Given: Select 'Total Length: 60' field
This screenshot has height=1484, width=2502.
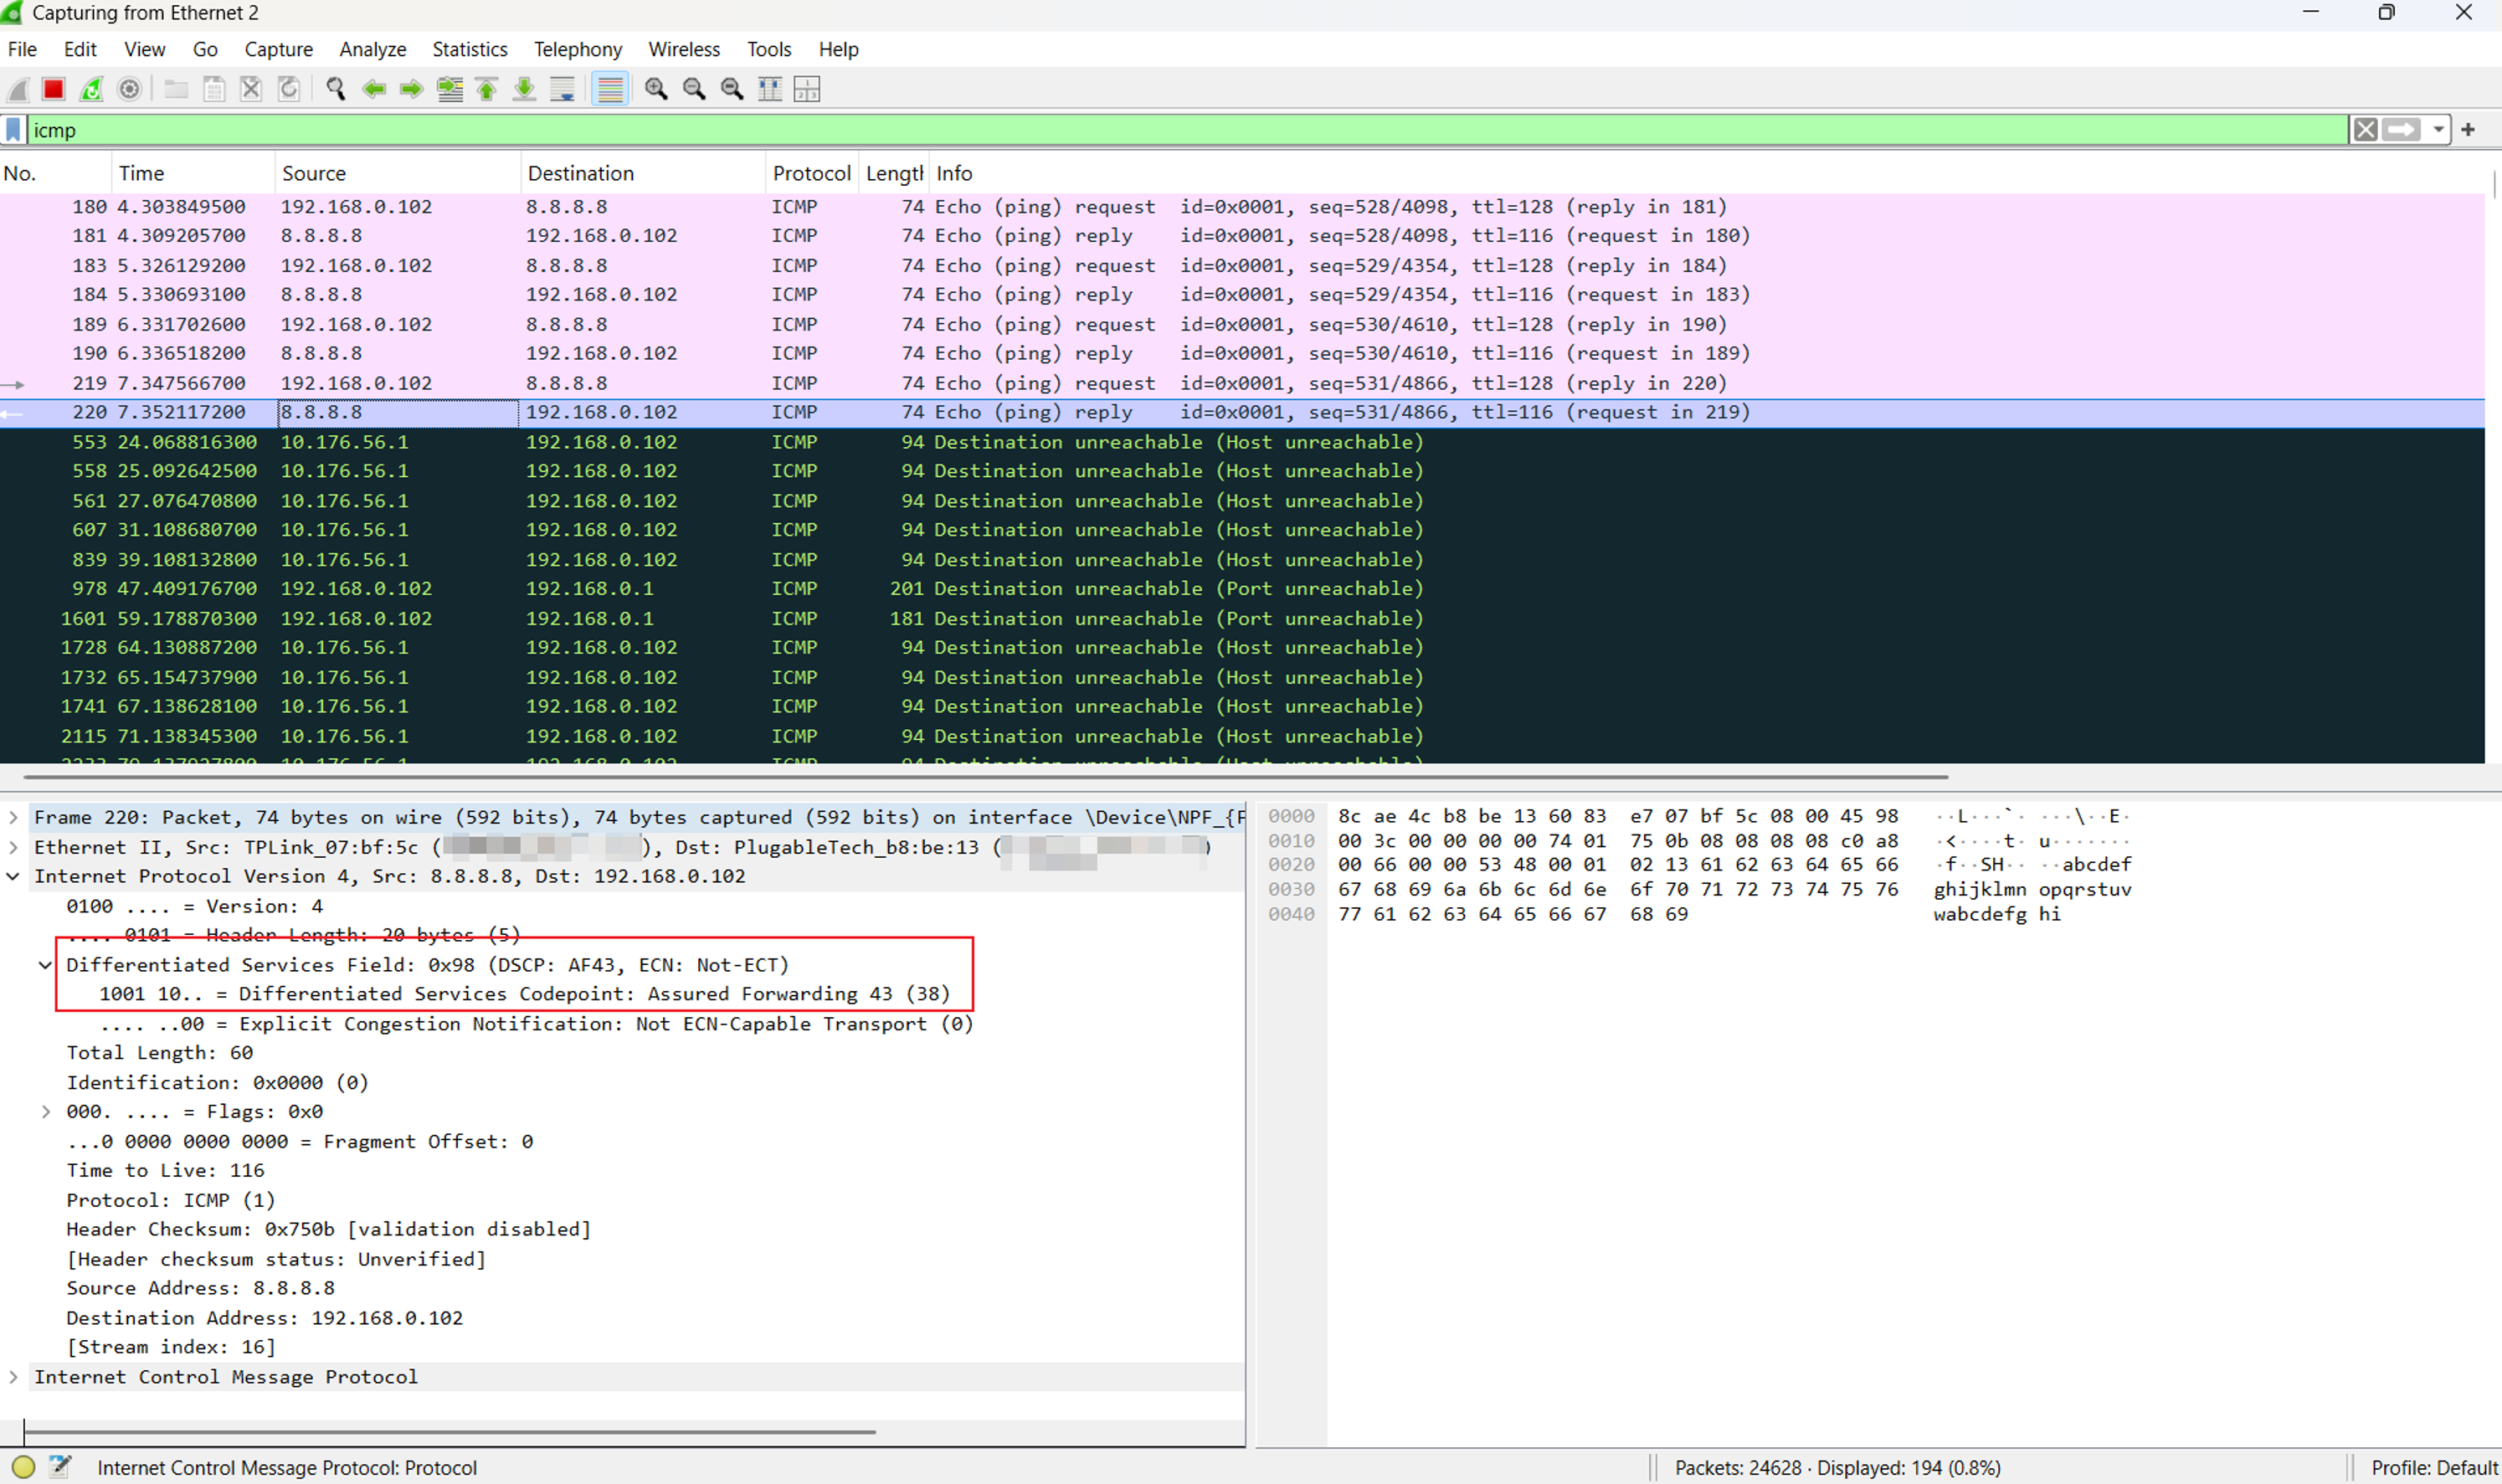Looking at the screenshot, I should click(160, 1053).
